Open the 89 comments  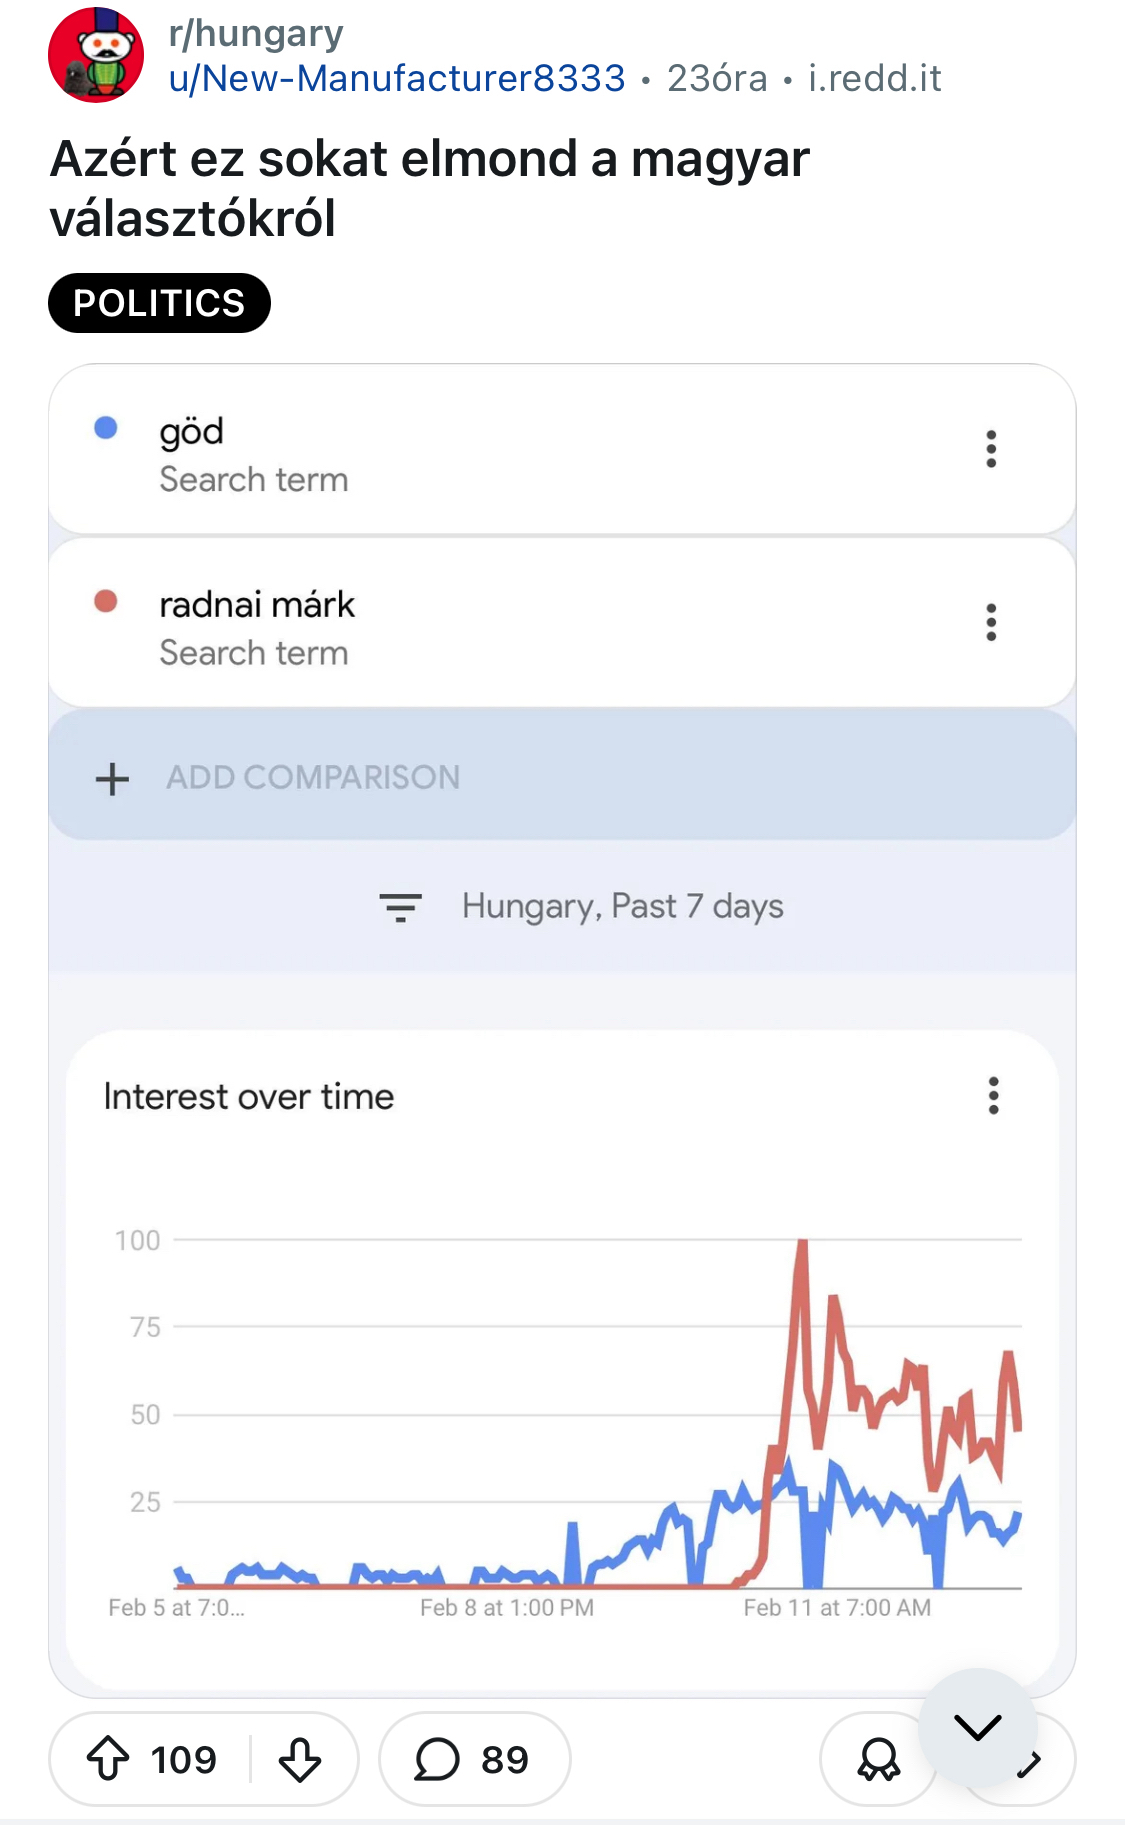473,1759
